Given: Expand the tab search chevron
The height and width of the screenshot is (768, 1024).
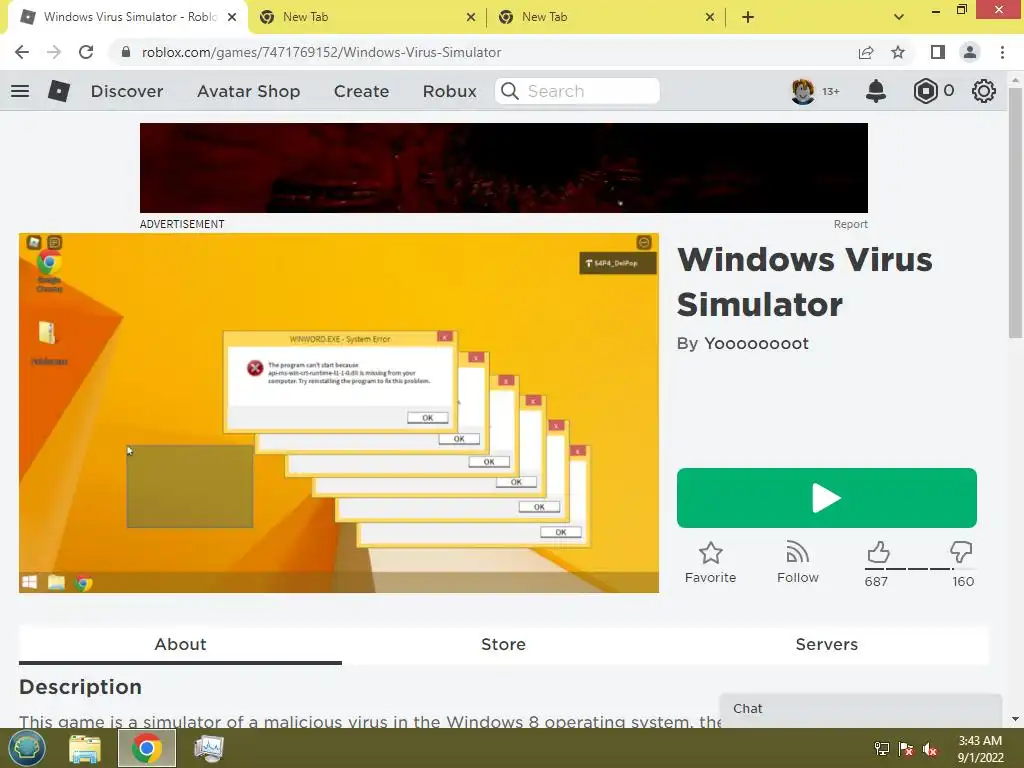Looking at the screenshot, I should [899, 17].
